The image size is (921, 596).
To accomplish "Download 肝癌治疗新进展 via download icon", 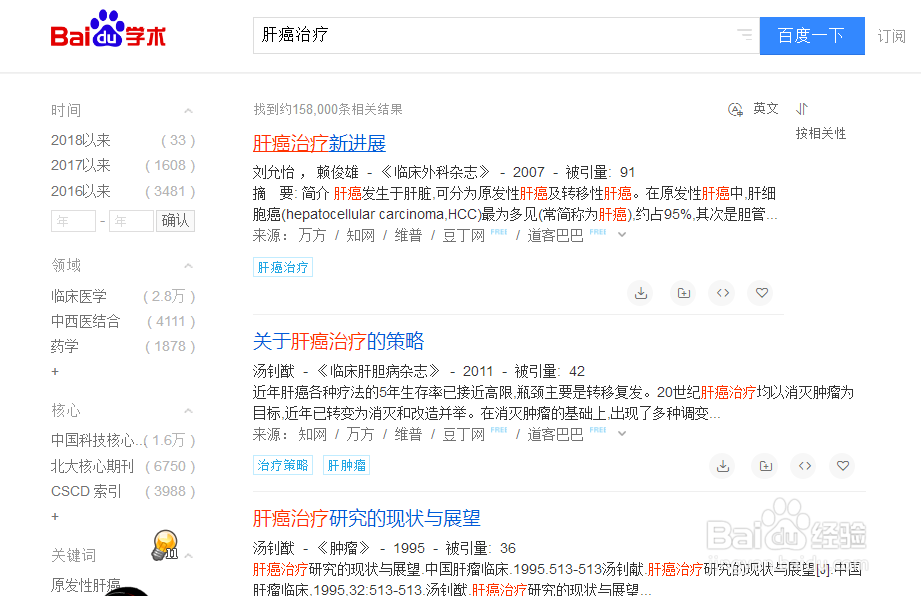I will (x=641, y=293).
